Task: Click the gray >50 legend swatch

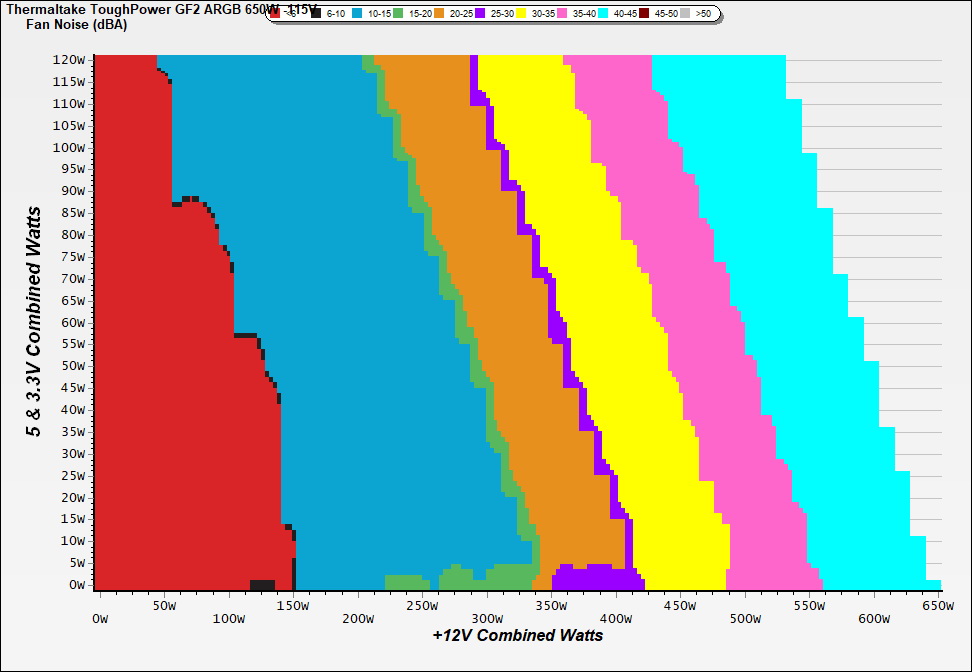Action: (686, 13)
